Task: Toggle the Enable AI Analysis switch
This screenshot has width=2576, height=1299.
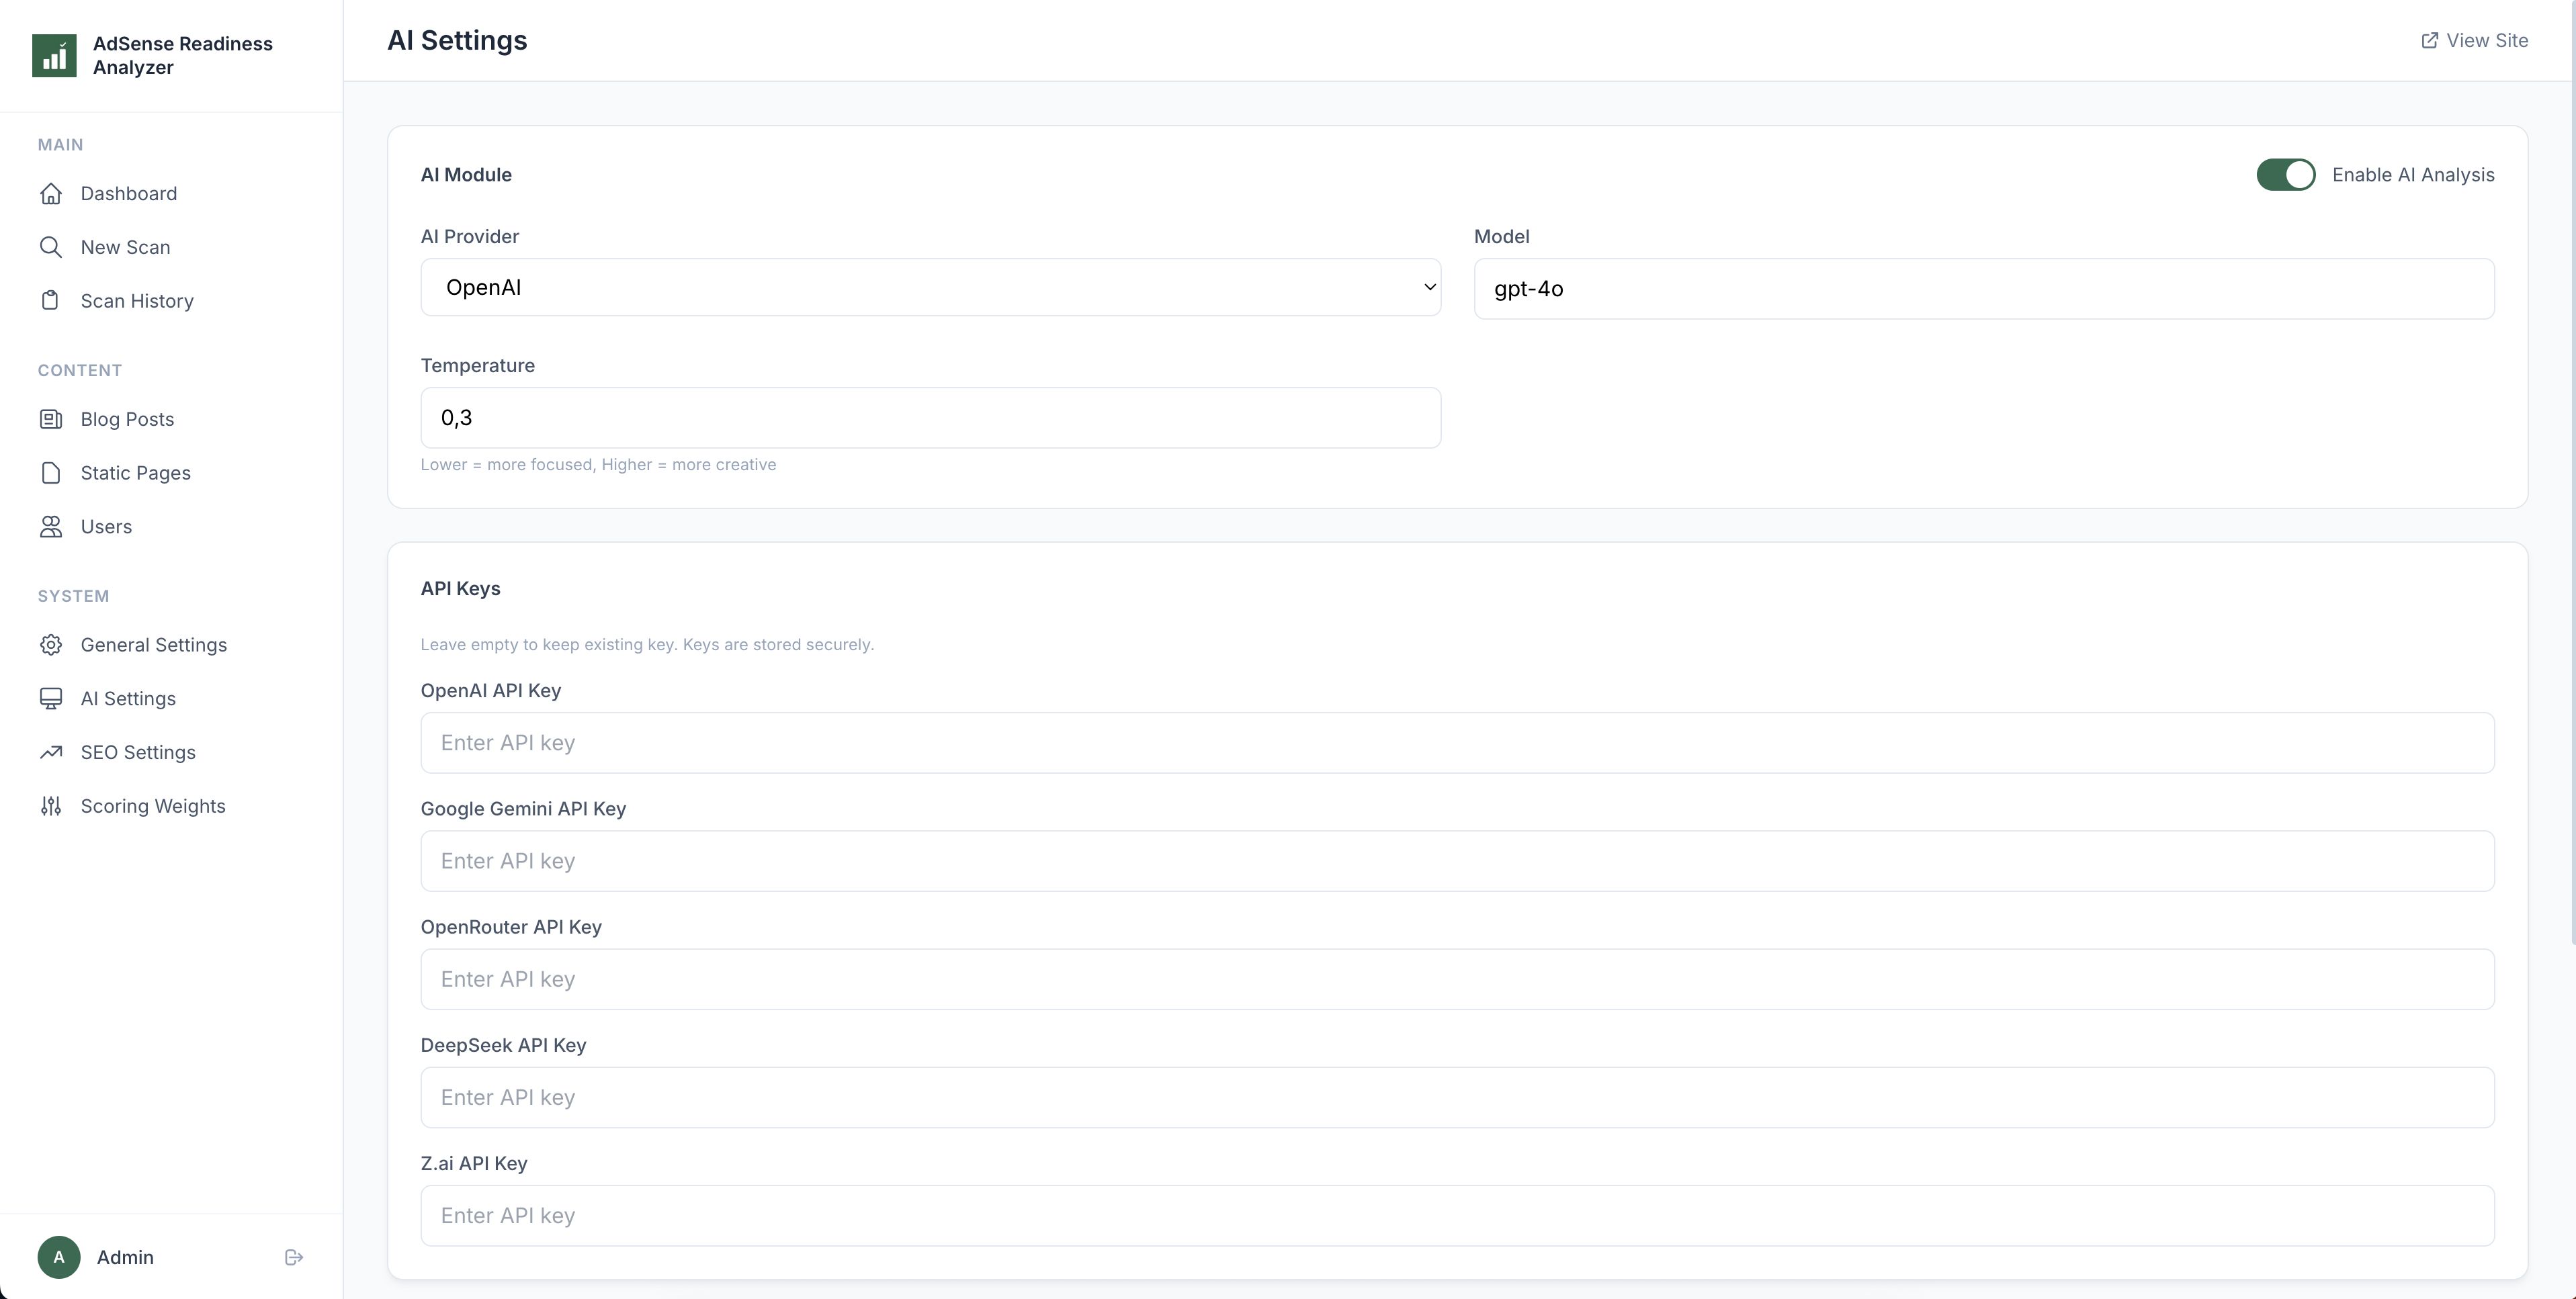Action: point(2285,175)
